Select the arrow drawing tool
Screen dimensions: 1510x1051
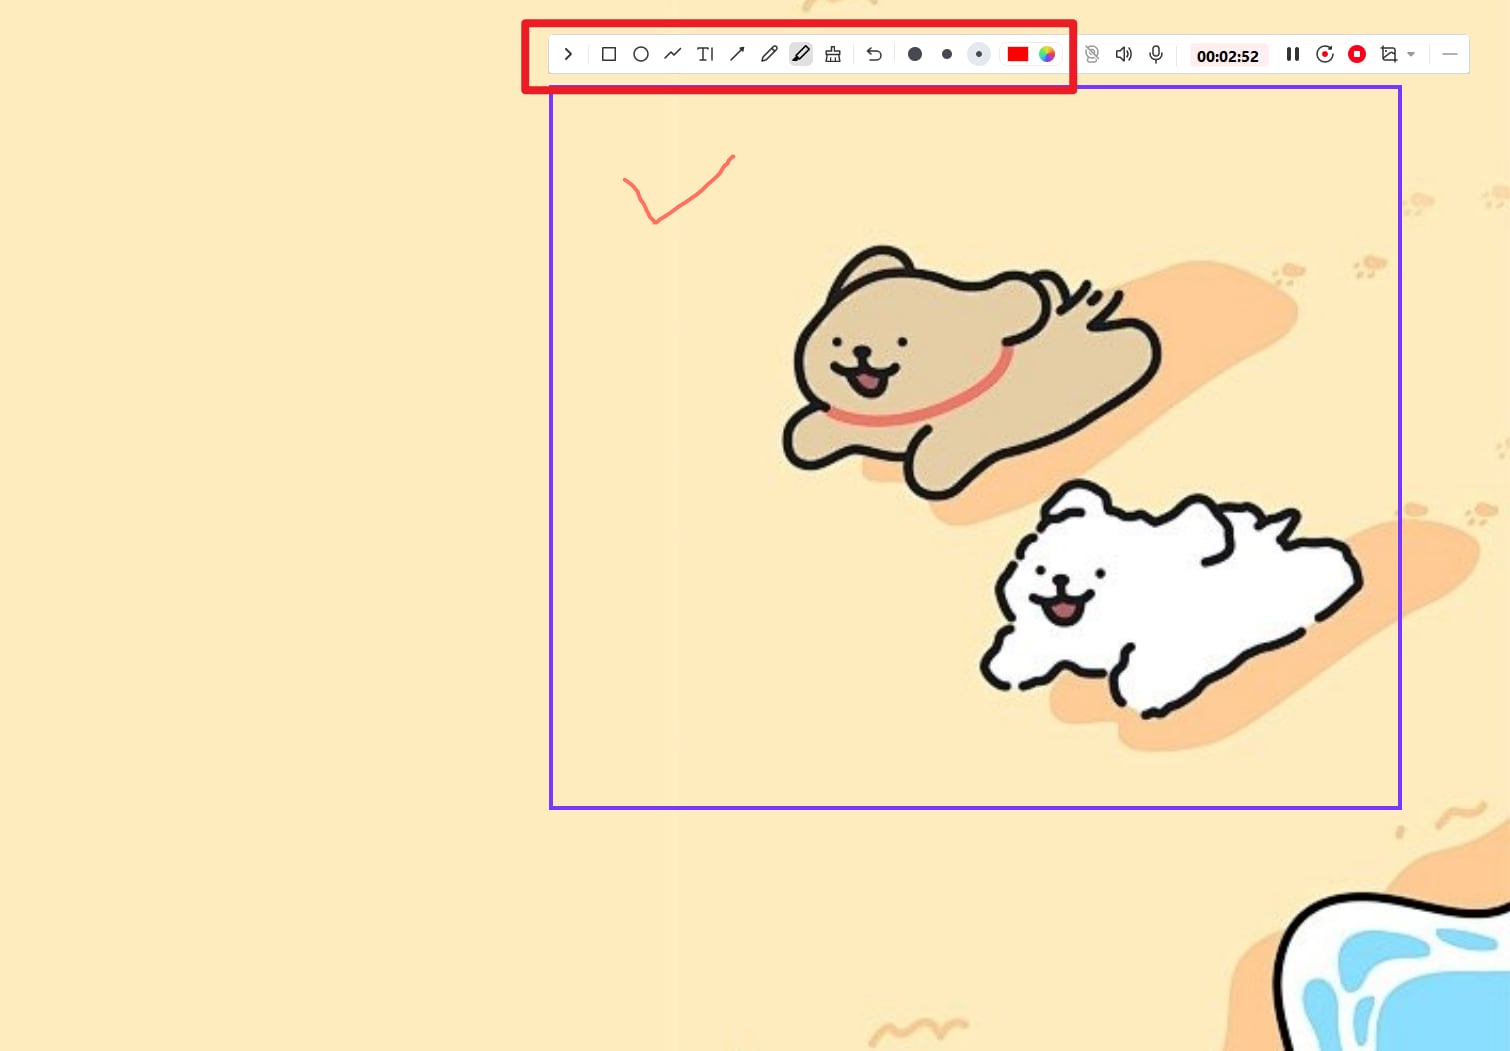(737, 54)
